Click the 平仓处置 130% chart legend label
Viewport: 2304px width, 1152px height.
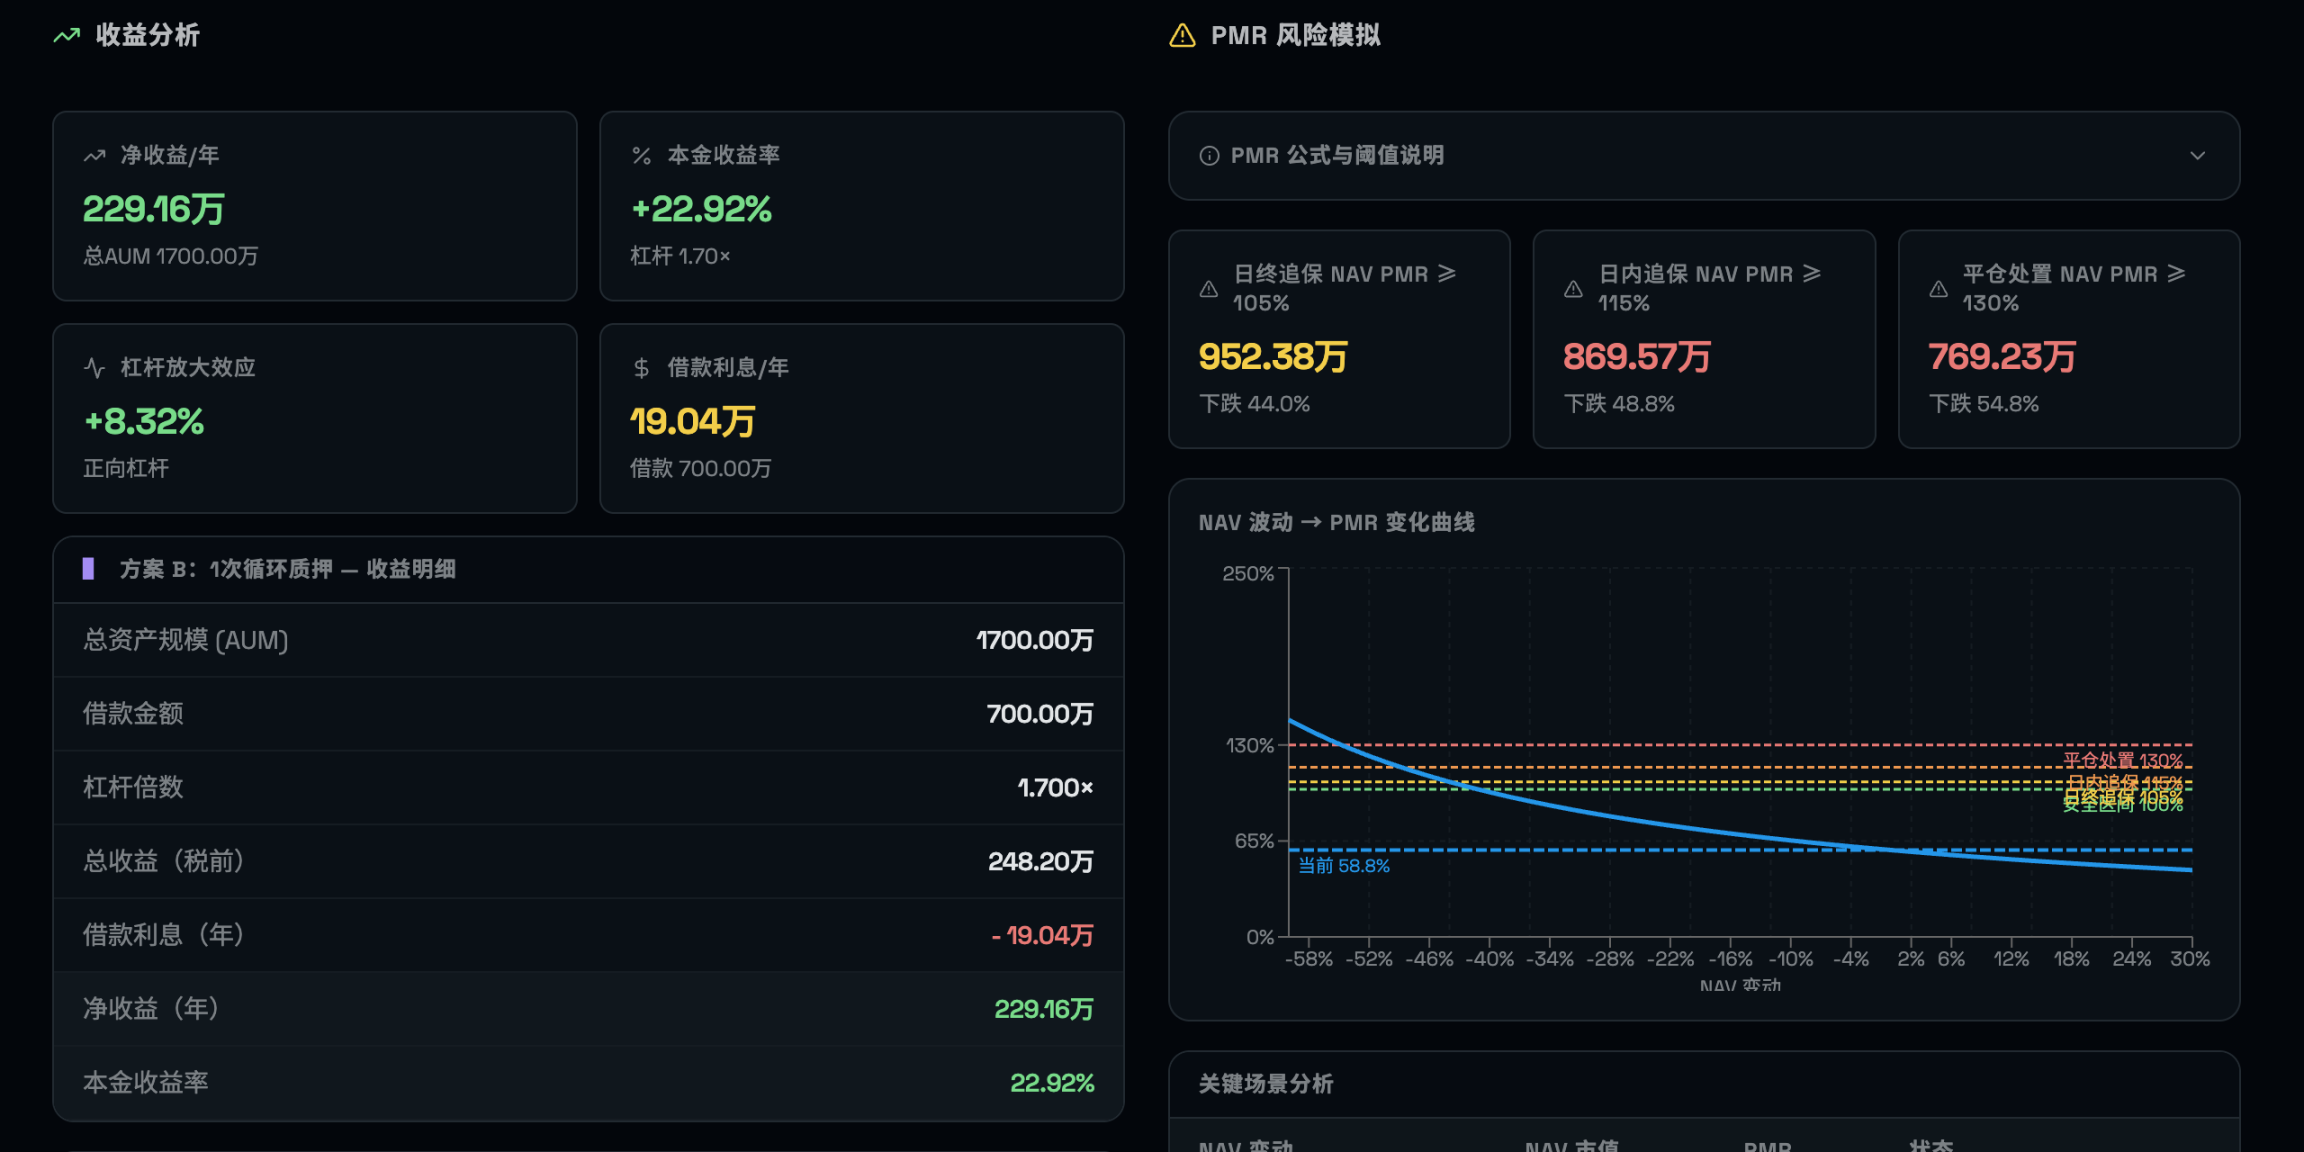click(x=2122, y=761)
